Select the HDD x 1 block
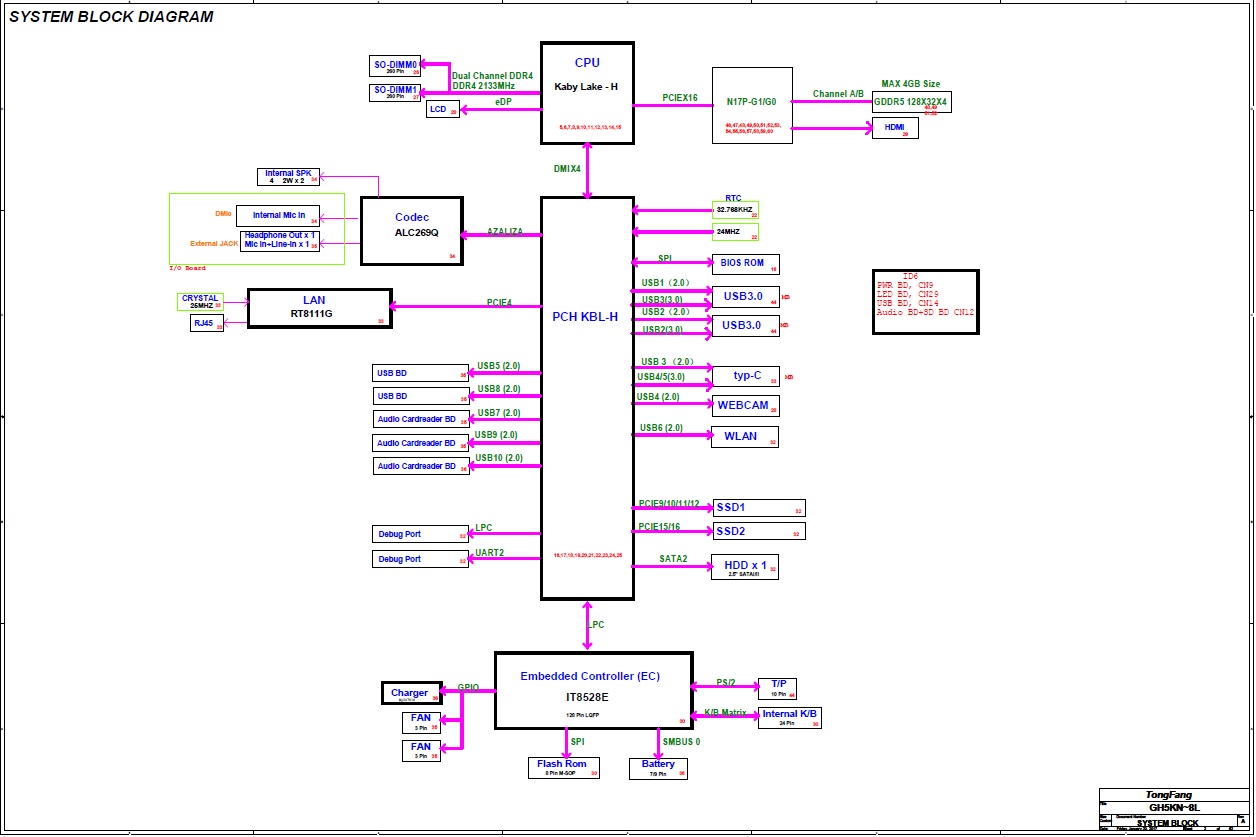Viewport: 1256px width, 837px height. (x=745, y=567)
